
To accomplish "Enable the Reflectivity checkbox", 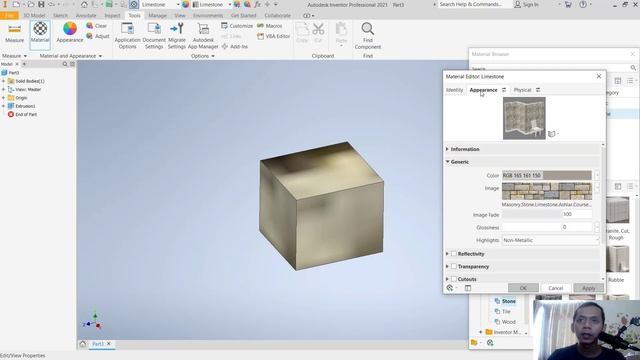I will click(x=453, y=254).
